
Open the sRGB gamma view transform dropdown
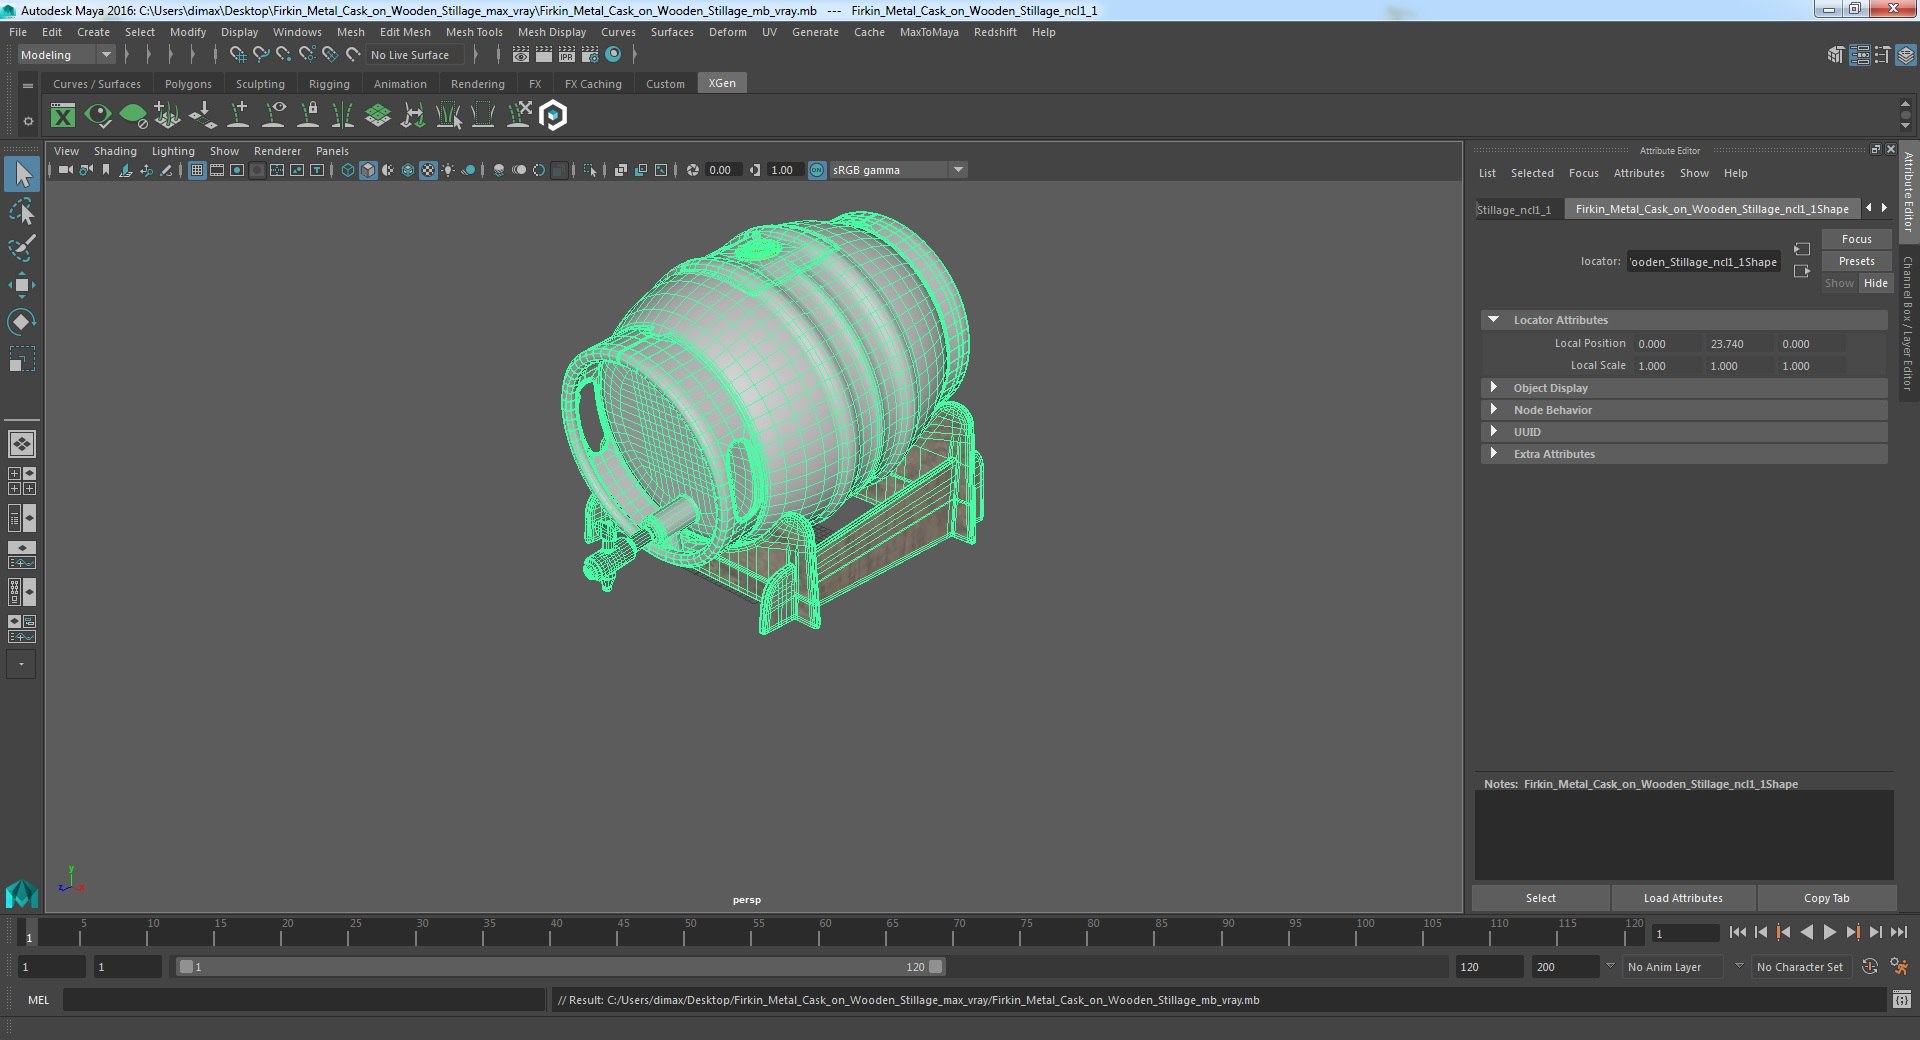(898, 170)
